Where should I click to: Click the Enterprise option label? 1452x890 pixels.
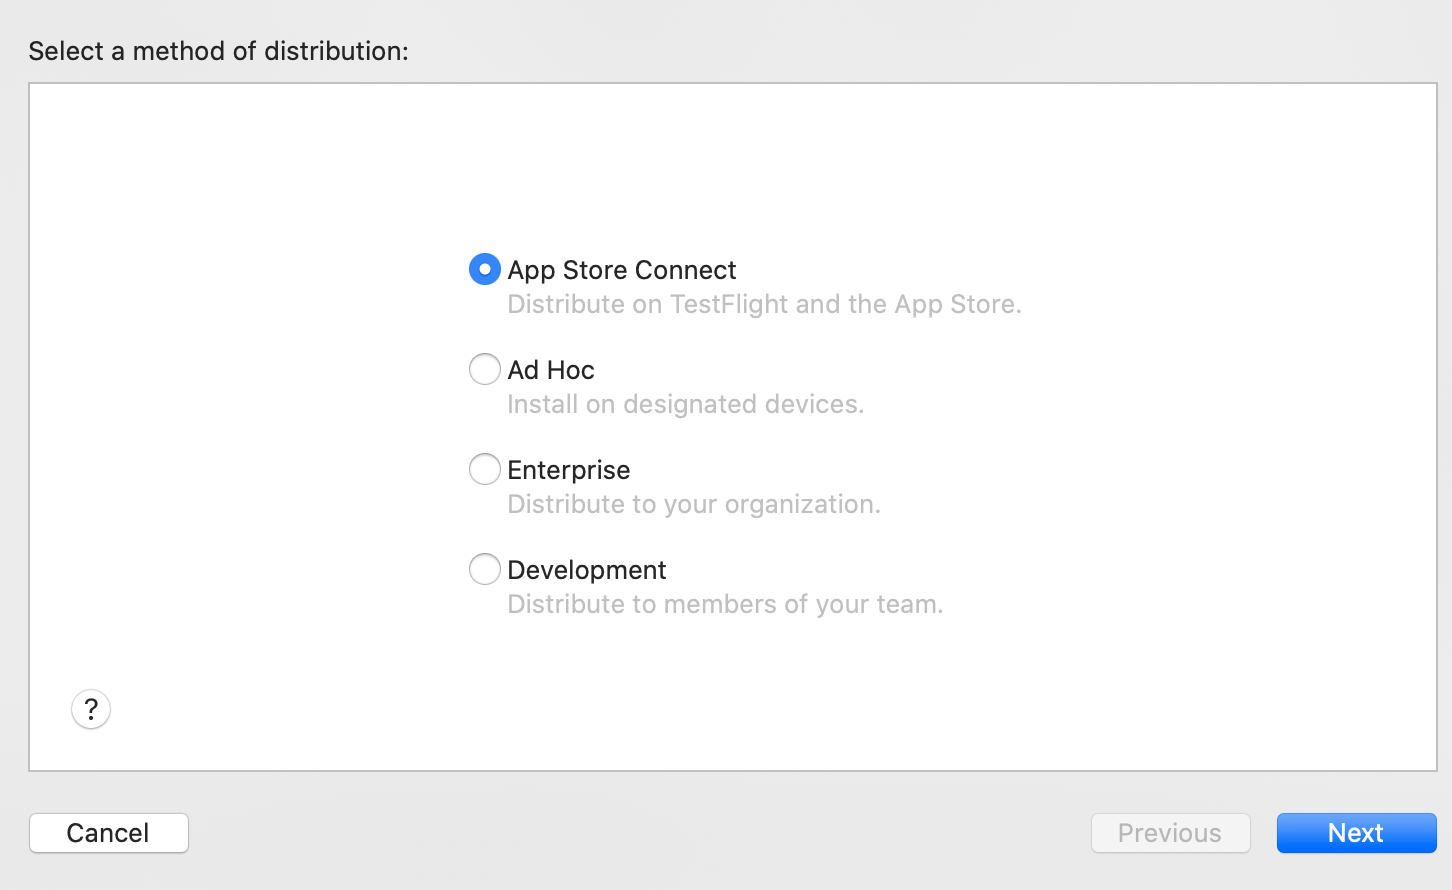coord(568,470)
